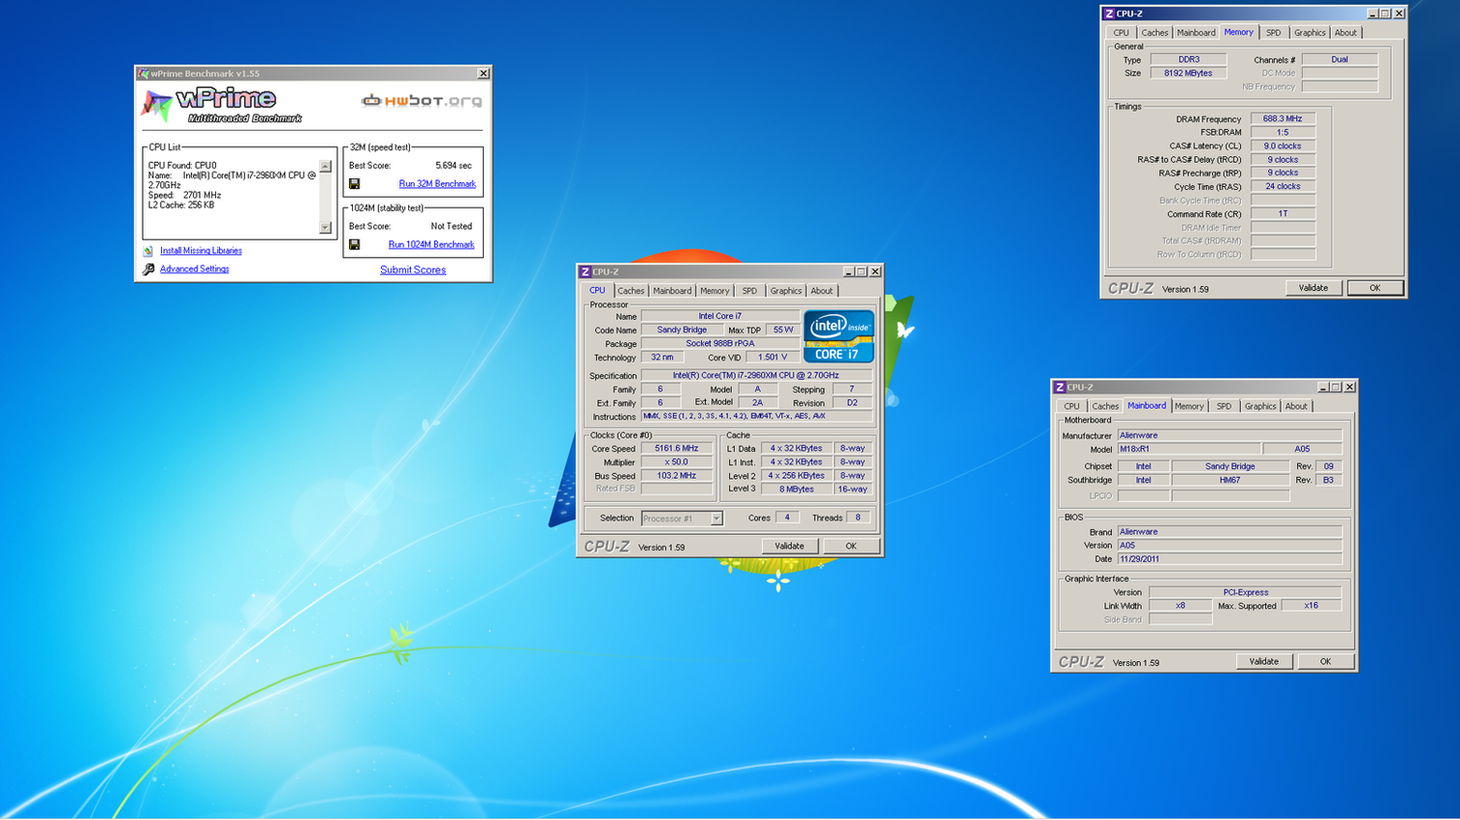Click 32M Best Score 5.694 sec
Viewport: 1460px width, 820px height.
(453, 166)
